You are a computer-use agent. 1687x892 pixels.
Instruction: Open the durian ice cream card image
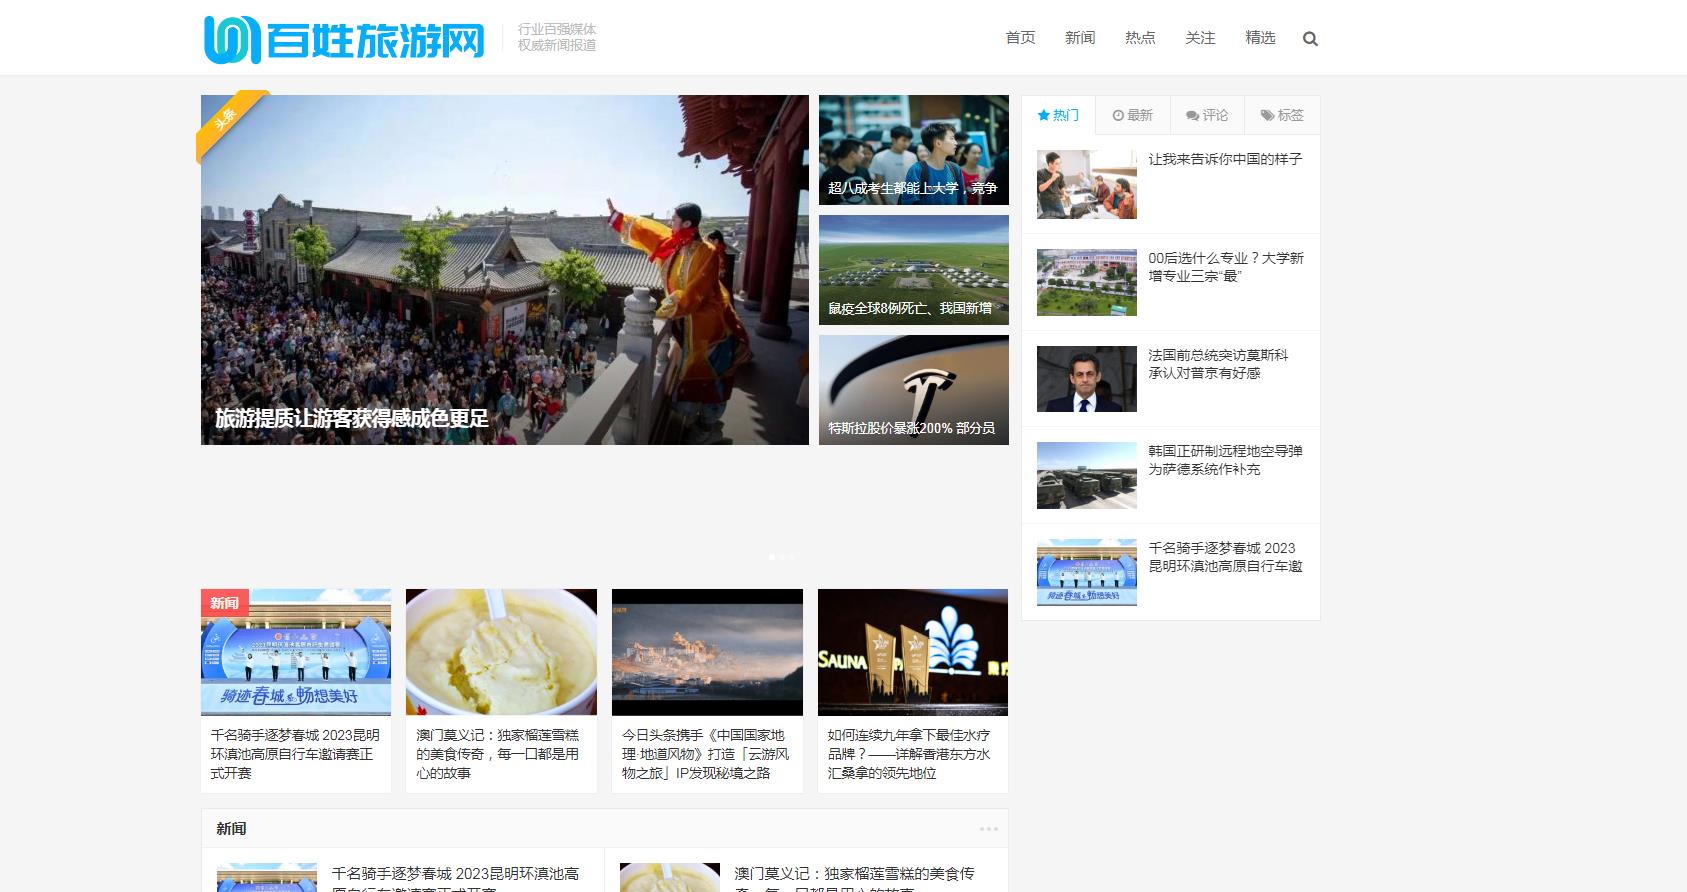click(x=501, y=652)
